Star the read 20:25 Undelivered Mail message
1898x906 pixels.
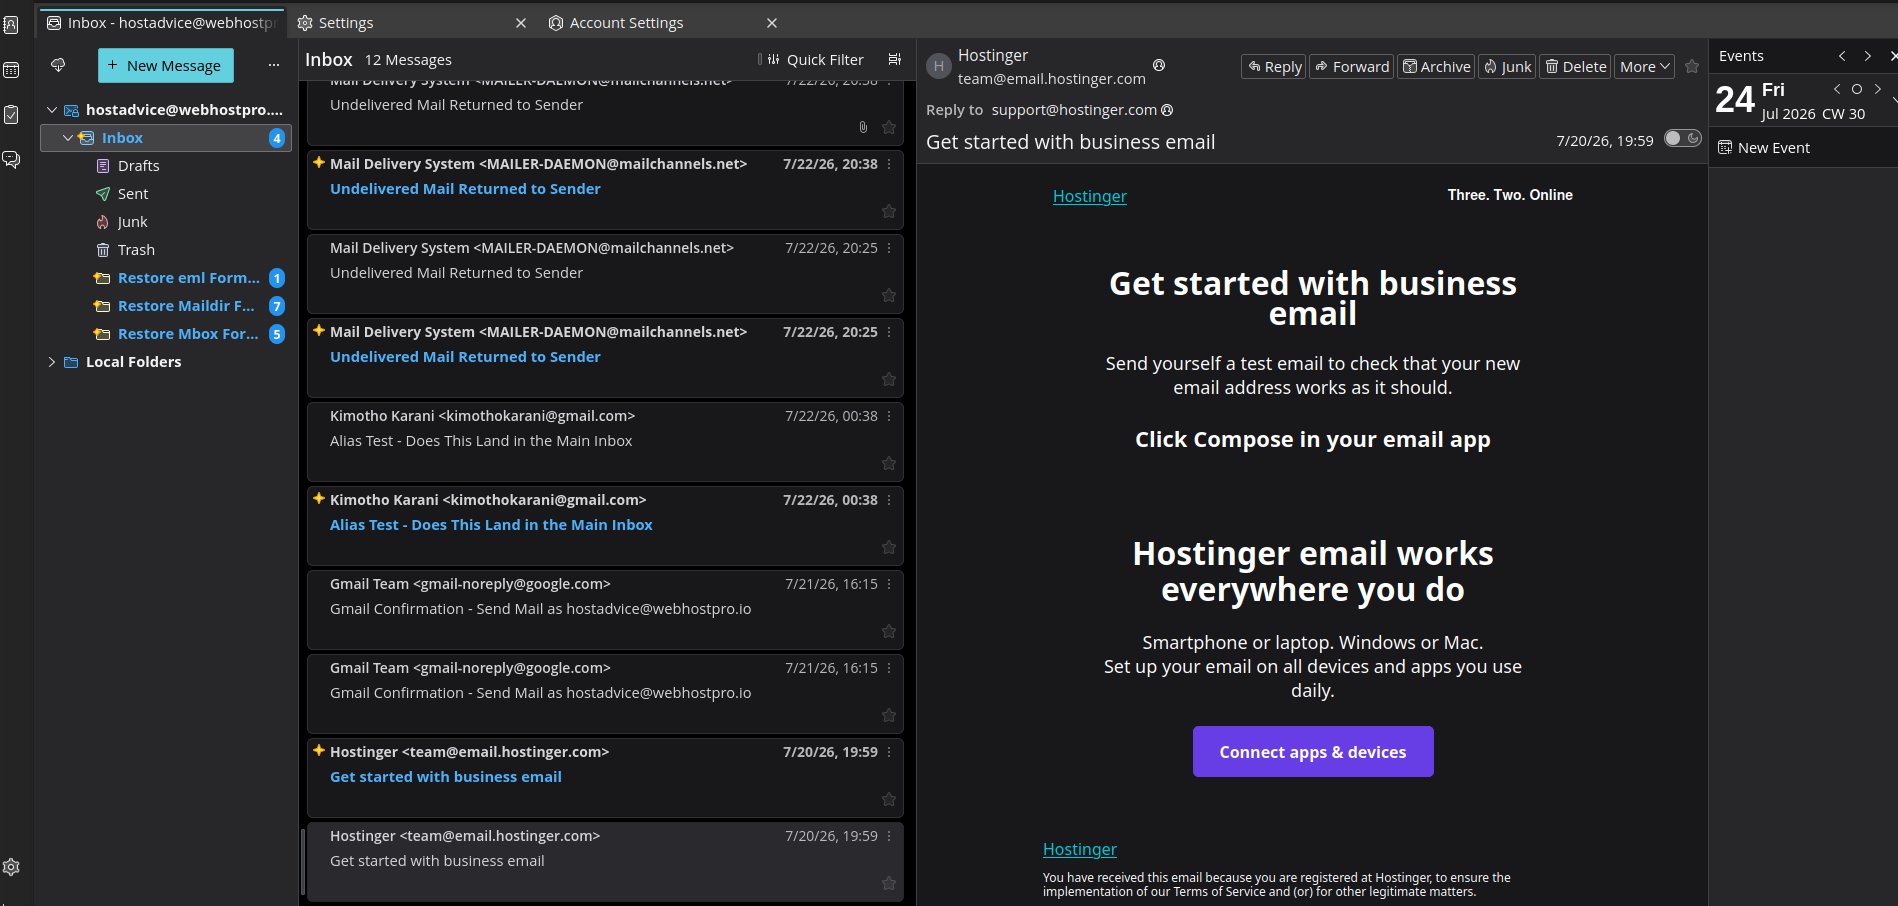coord(888,295)
